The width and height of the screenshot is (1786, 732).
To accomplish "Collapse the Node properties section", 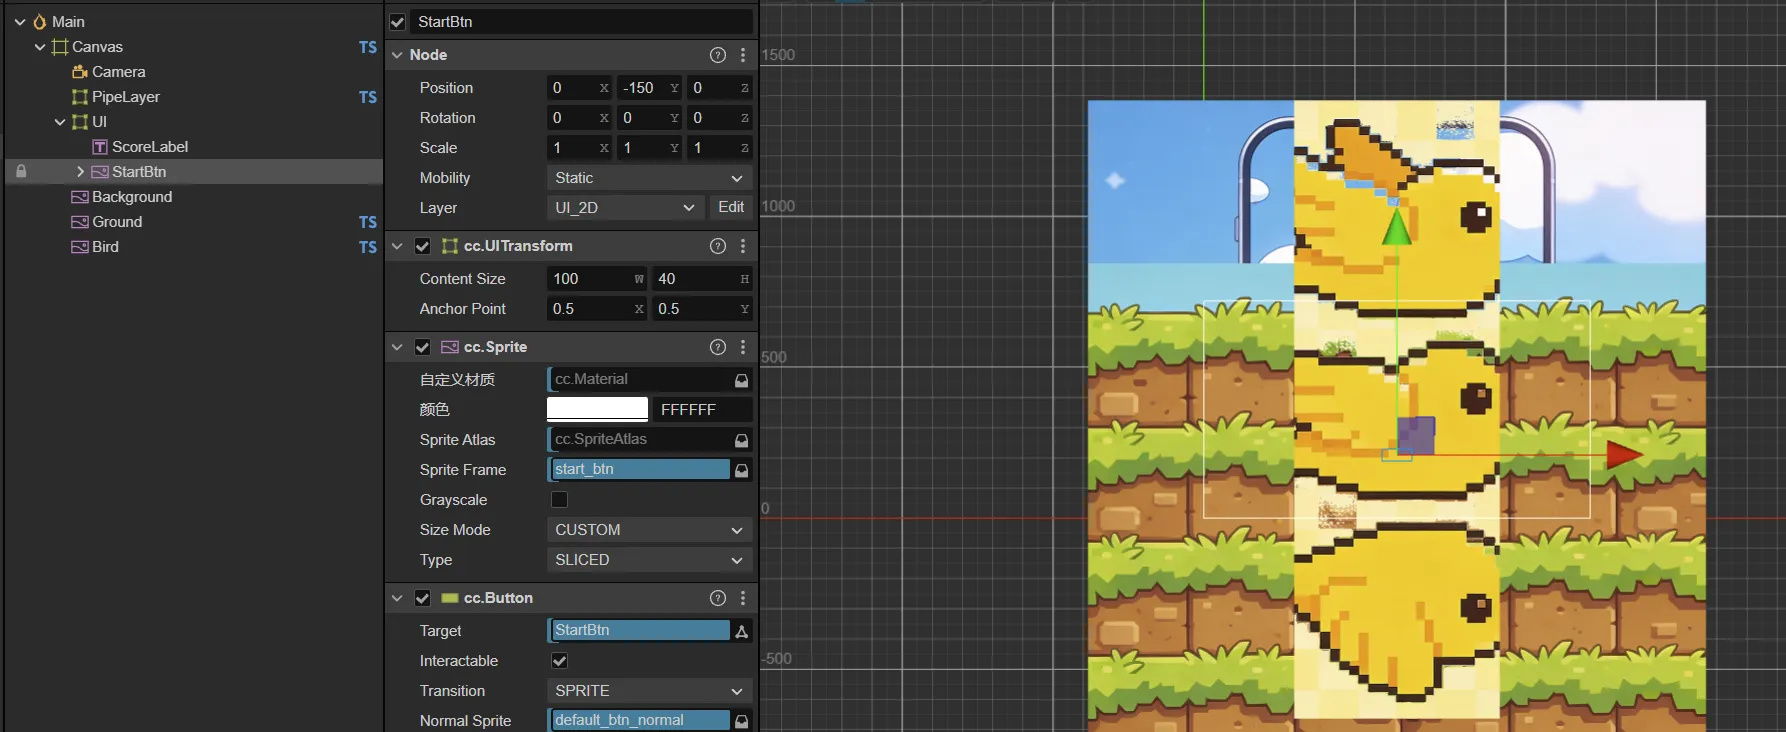I will coord(397,55).
